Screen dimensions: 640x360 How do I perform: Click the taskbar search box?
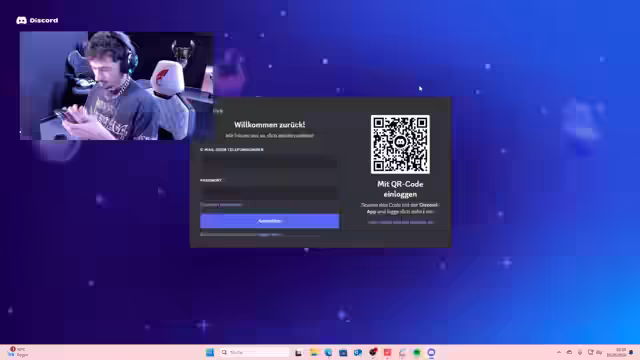tap(254, 352)
